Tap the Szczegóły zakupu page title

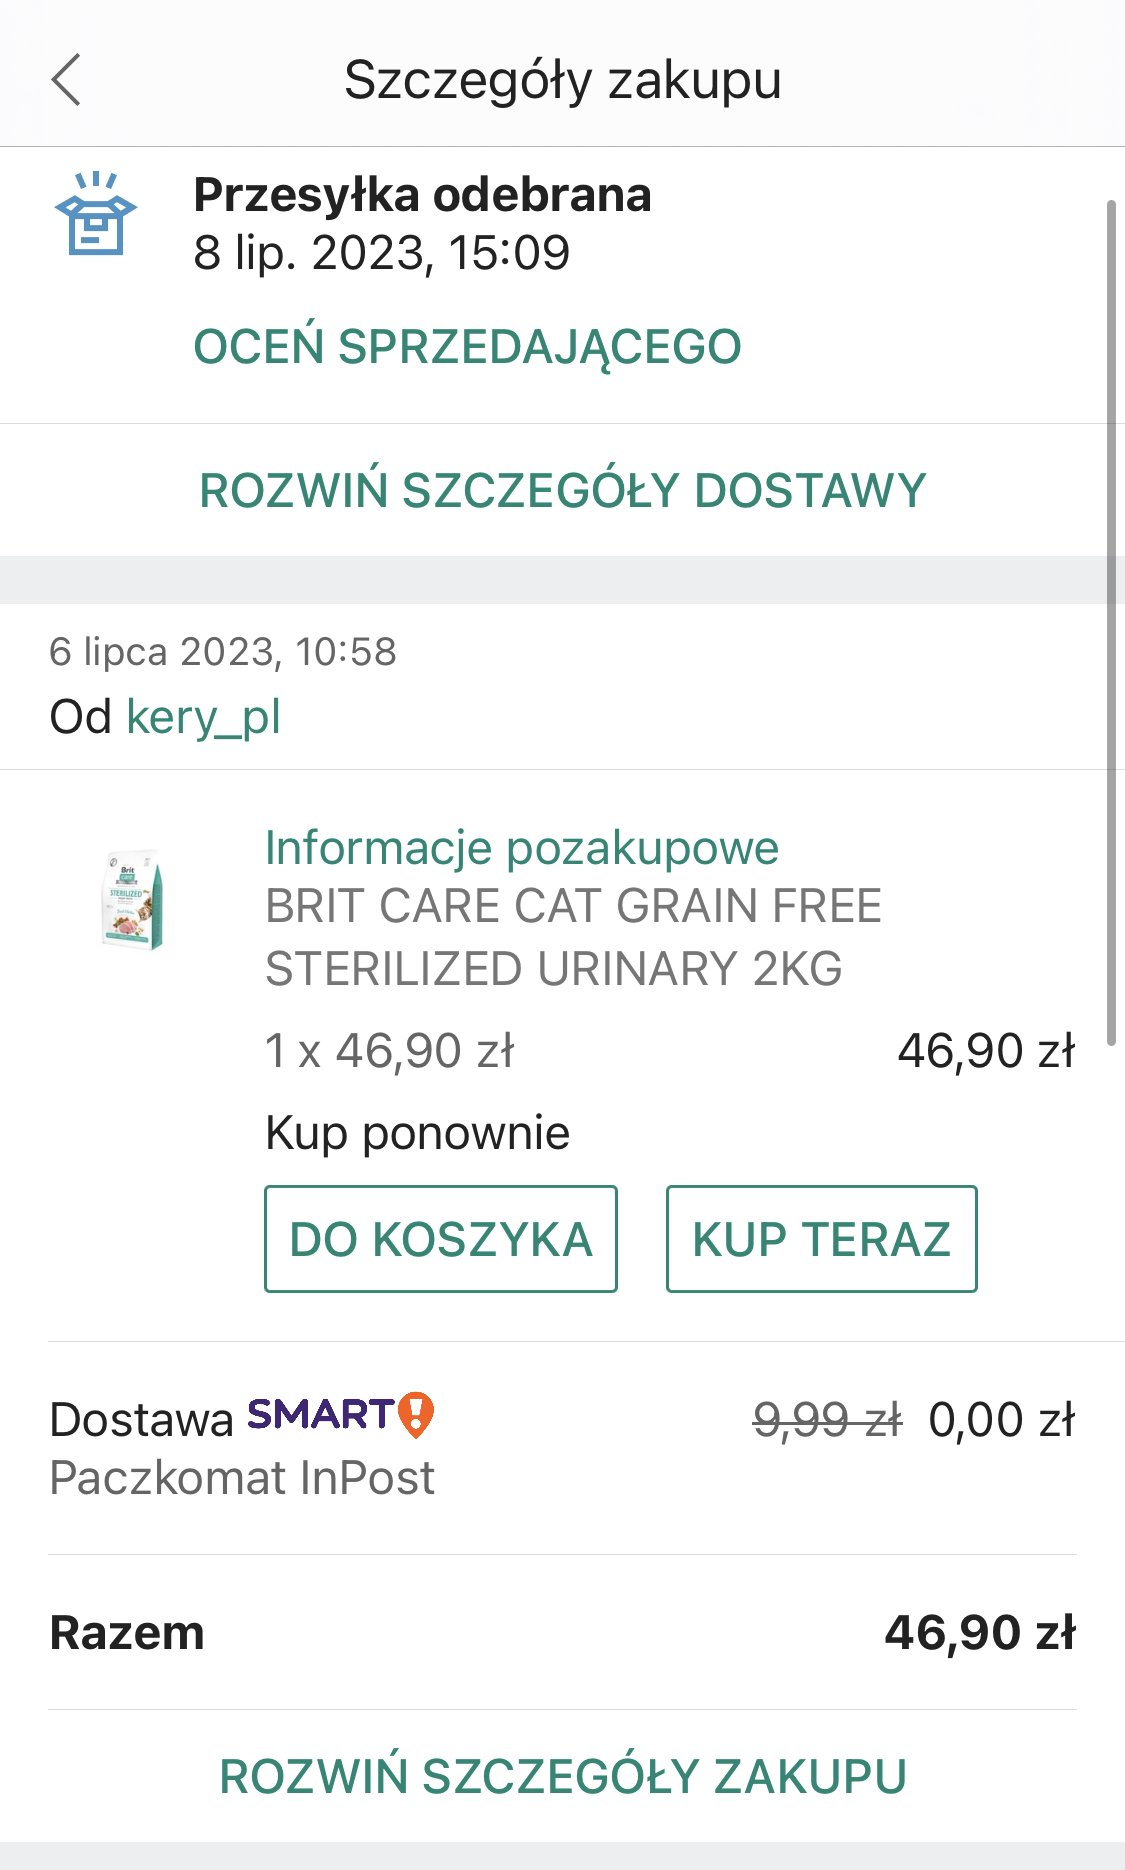(x=563, y=80)
